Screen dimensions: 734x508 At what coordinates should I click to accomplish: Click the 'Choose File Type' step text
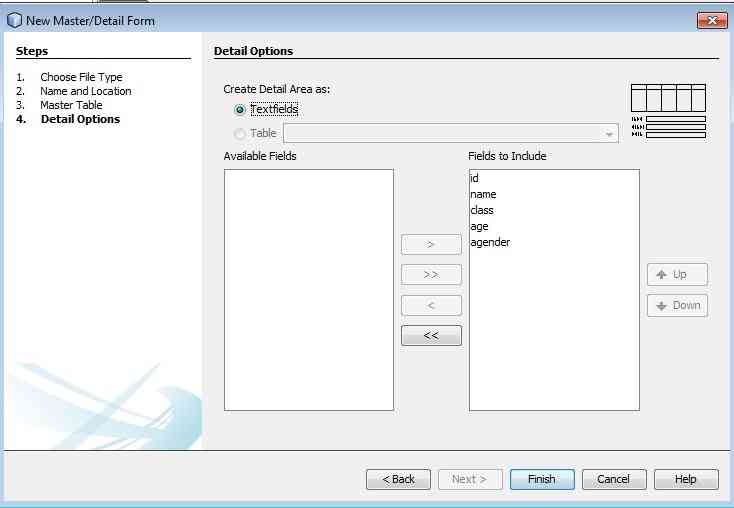81,77
